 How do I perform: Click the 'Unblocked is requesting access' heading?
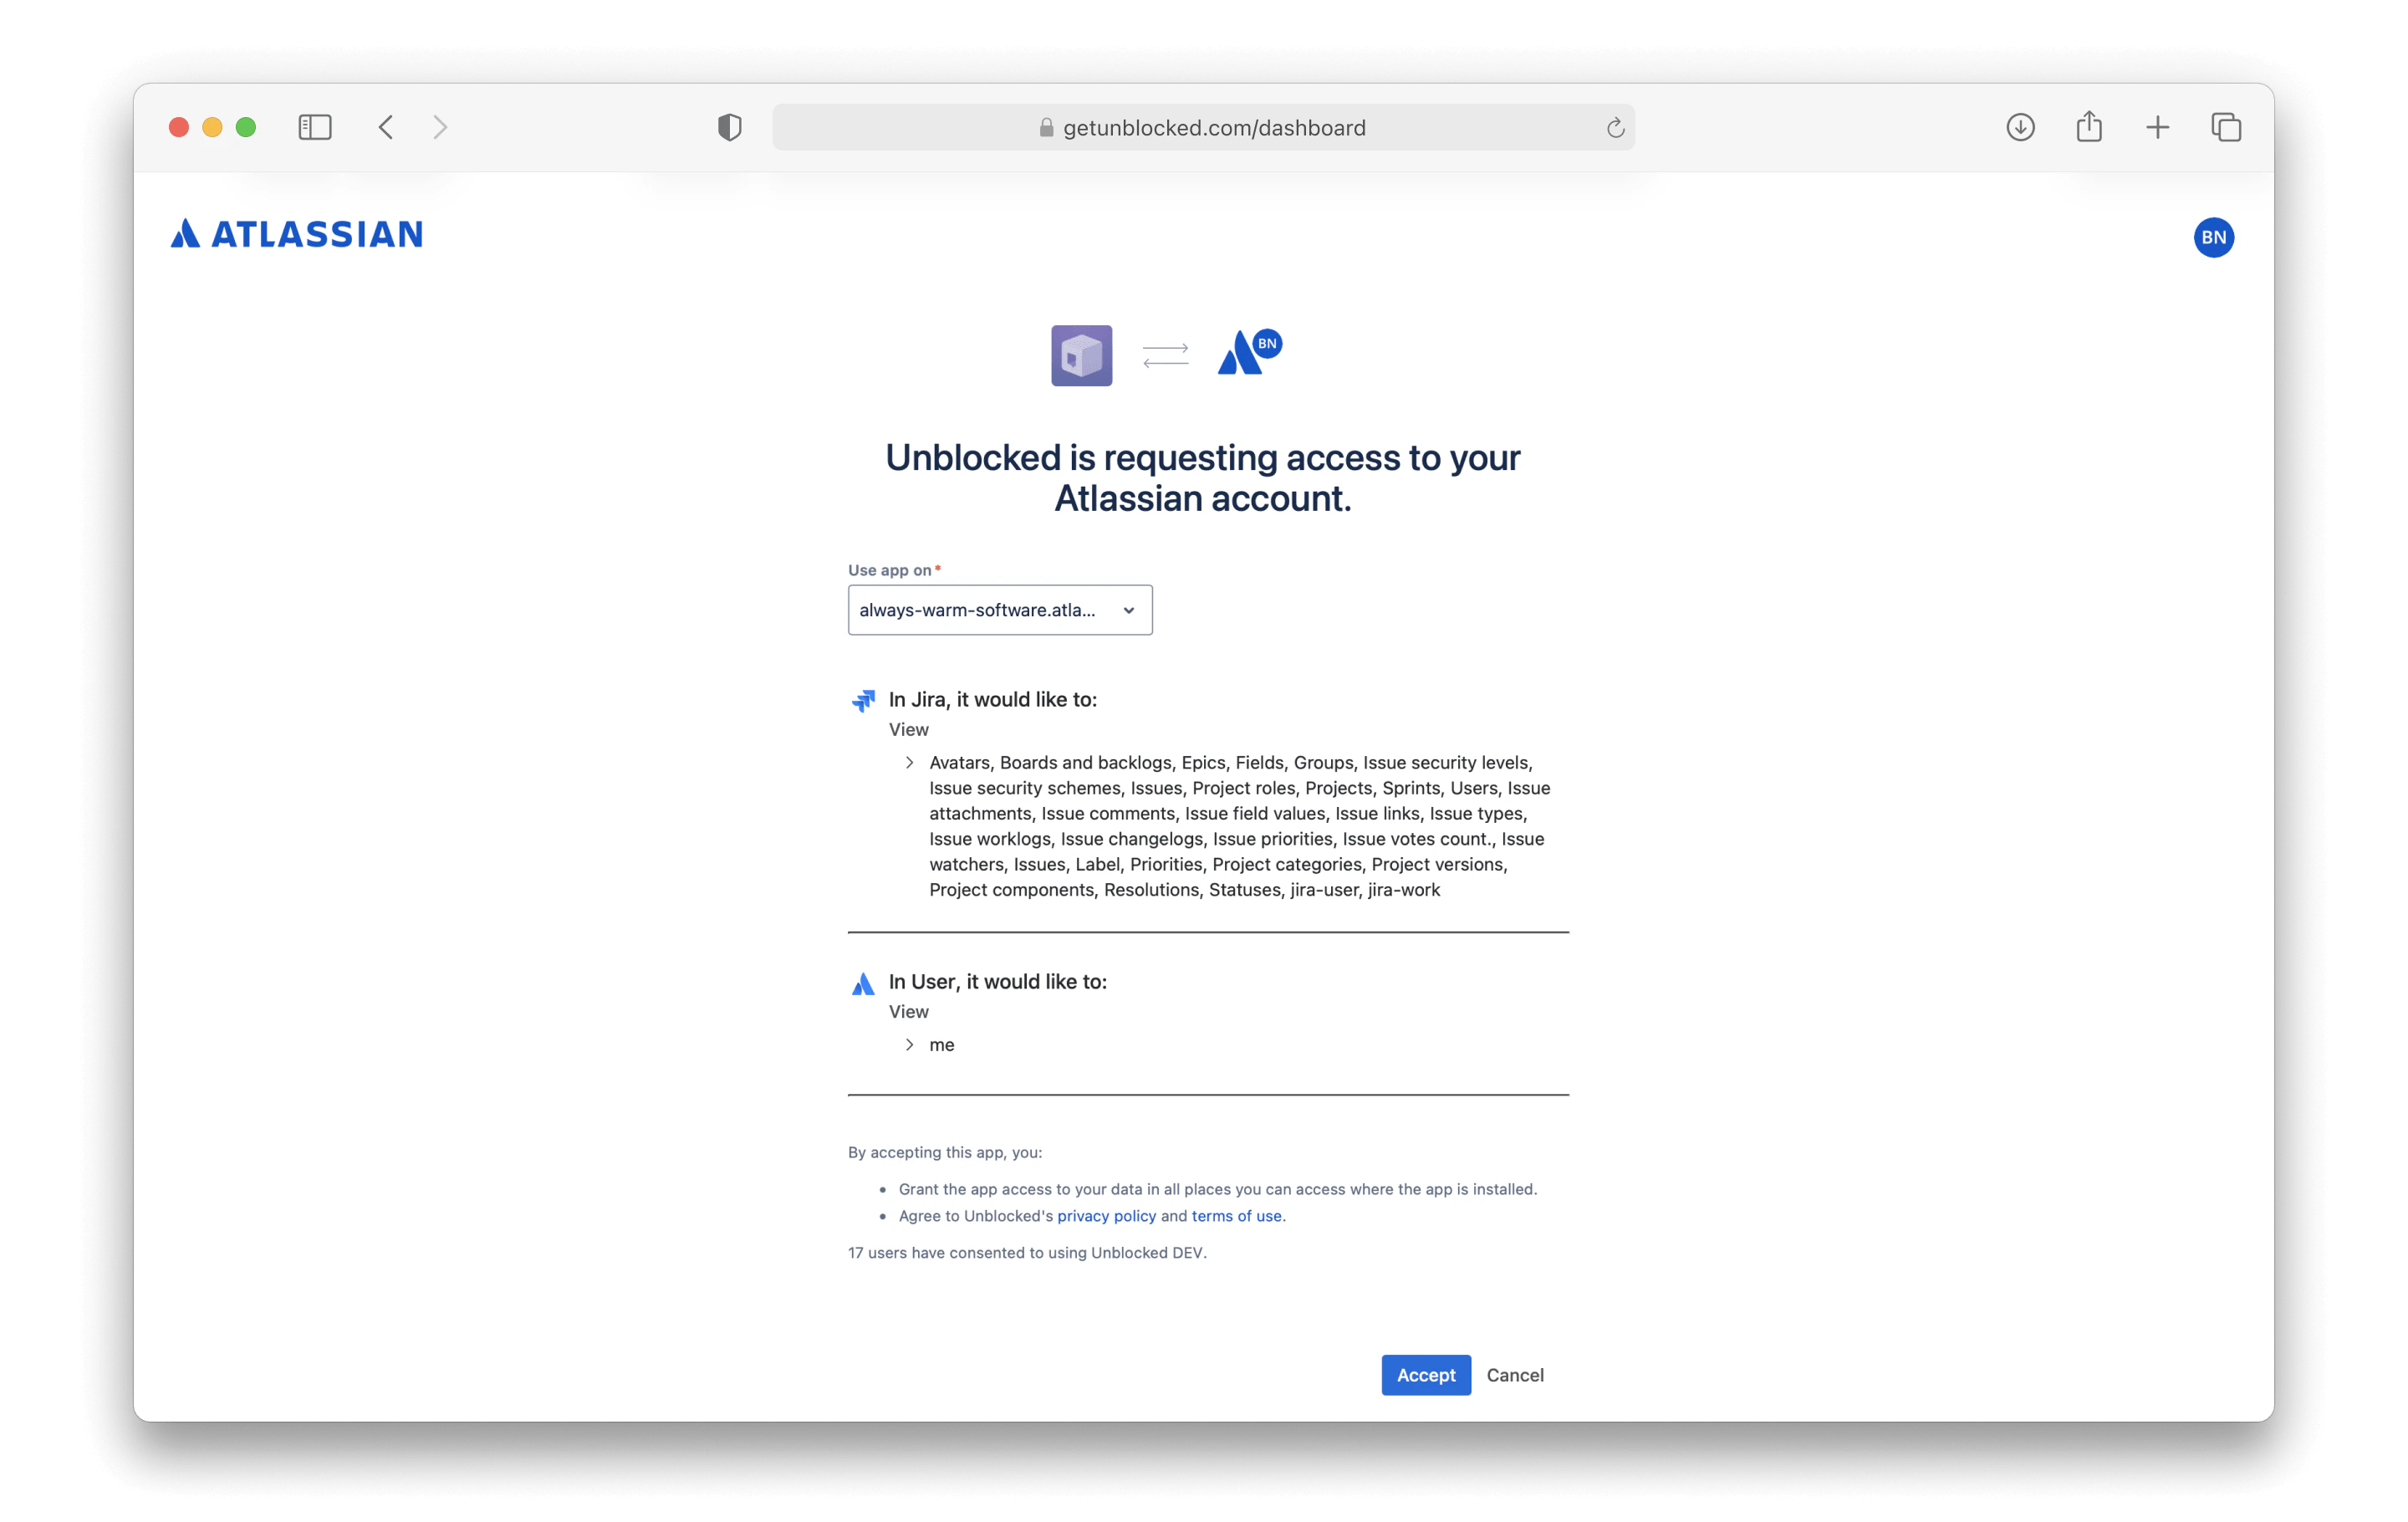click(1203, 478)
